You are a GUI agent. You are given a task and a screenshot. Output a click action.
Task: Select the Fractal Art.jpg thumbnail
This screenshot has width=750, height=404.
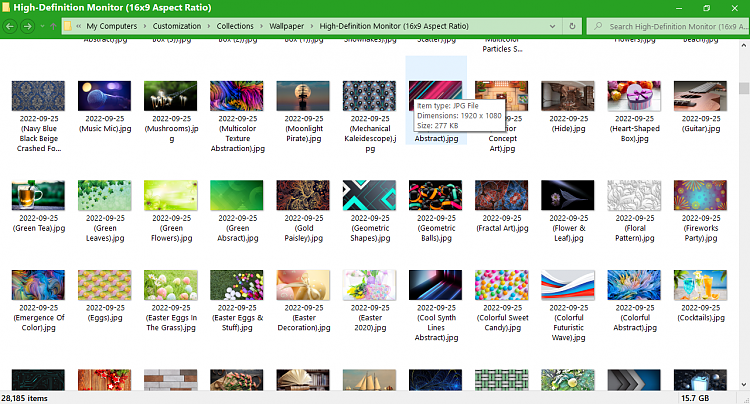click(x=501, y=195)
